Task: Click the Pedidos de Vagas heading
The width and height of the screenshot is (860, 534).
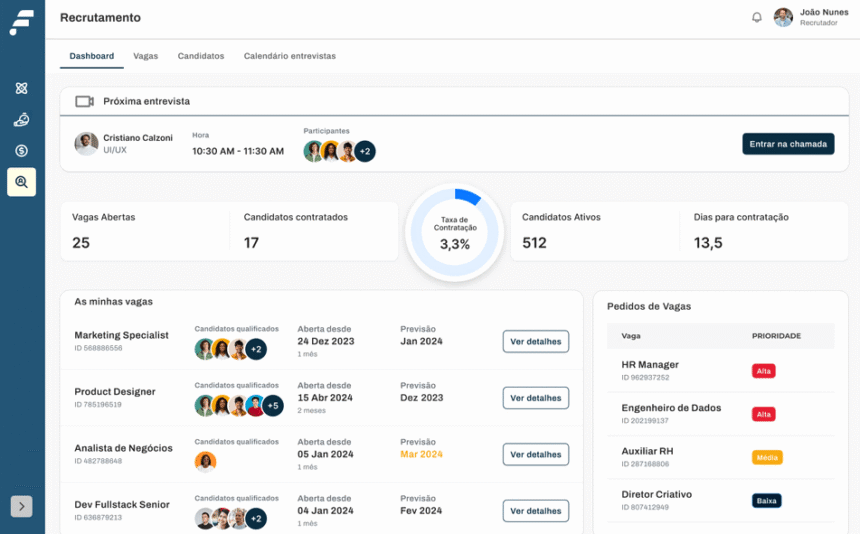Action: point(649,306)
